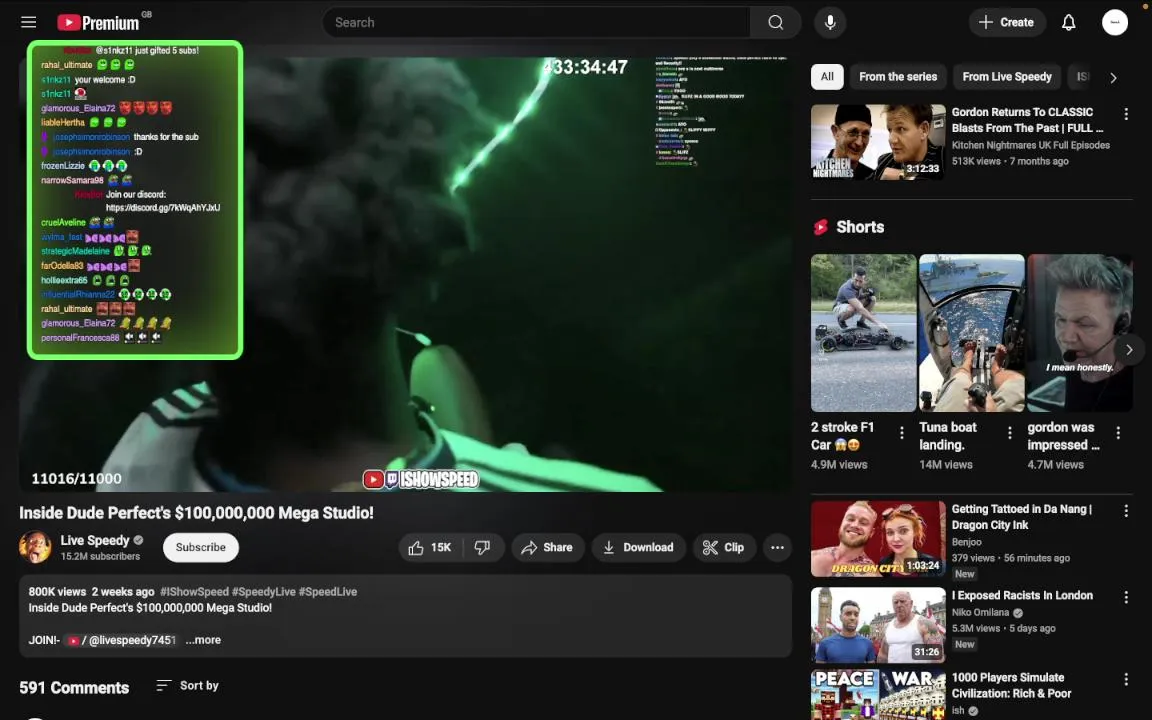Select From the series chip
The width and height of the screenshot is (1152, 720).
[898, 76]
